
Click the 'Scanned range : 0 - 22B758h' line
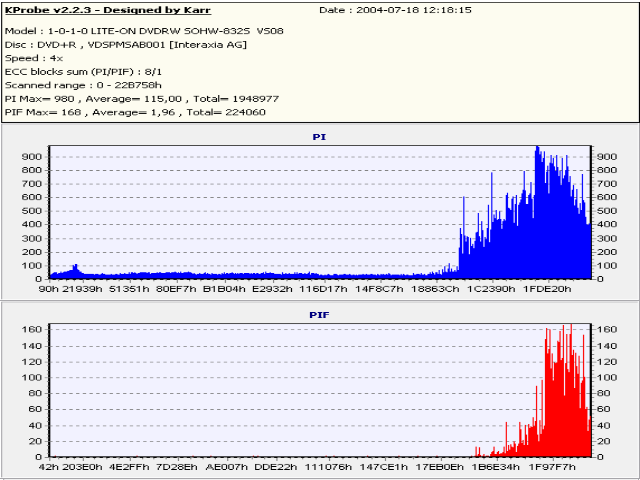pos(83,85)
